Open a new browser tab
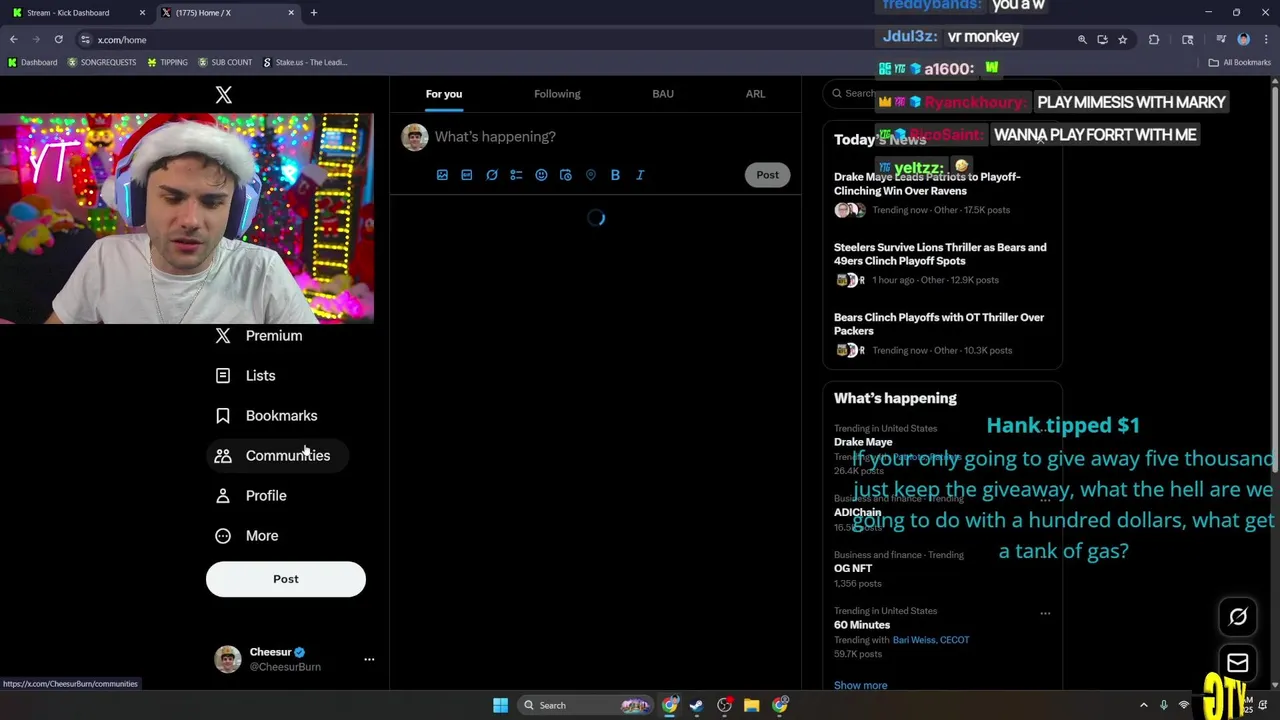Image resolution: width=1280 pixels, height=720 pixels. coord(313,13)
